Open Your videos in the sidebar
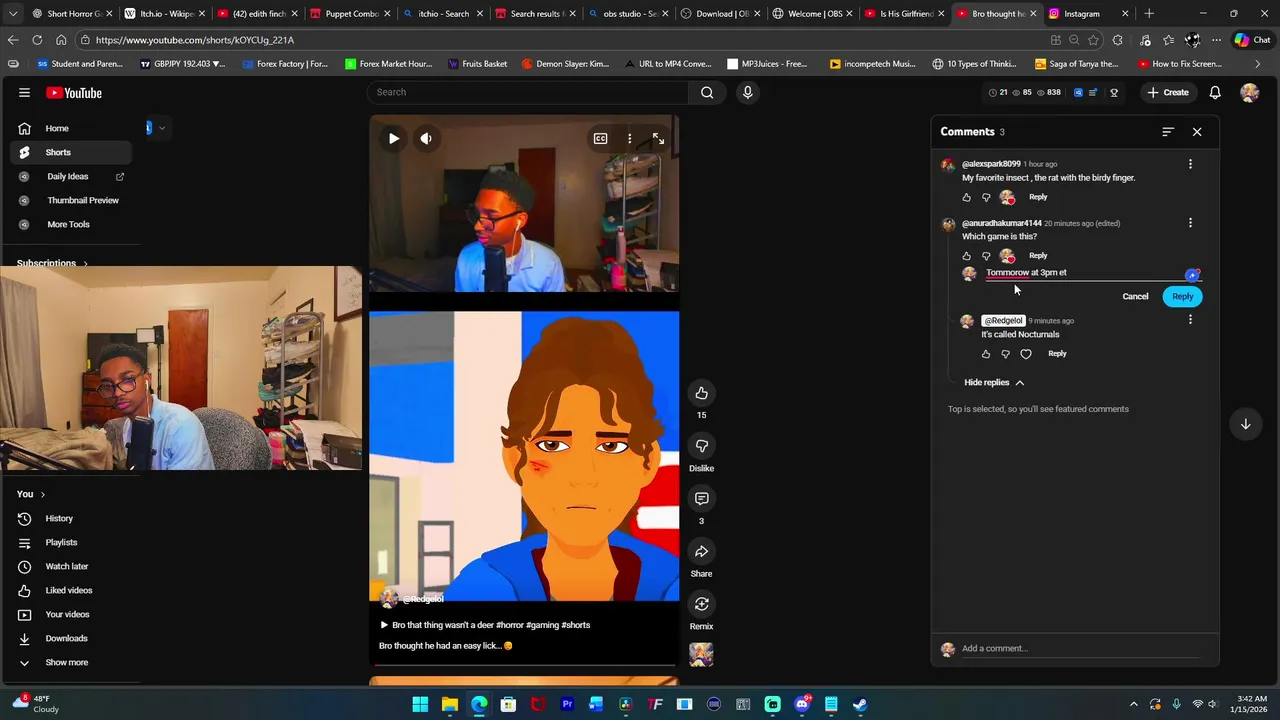 71,614
